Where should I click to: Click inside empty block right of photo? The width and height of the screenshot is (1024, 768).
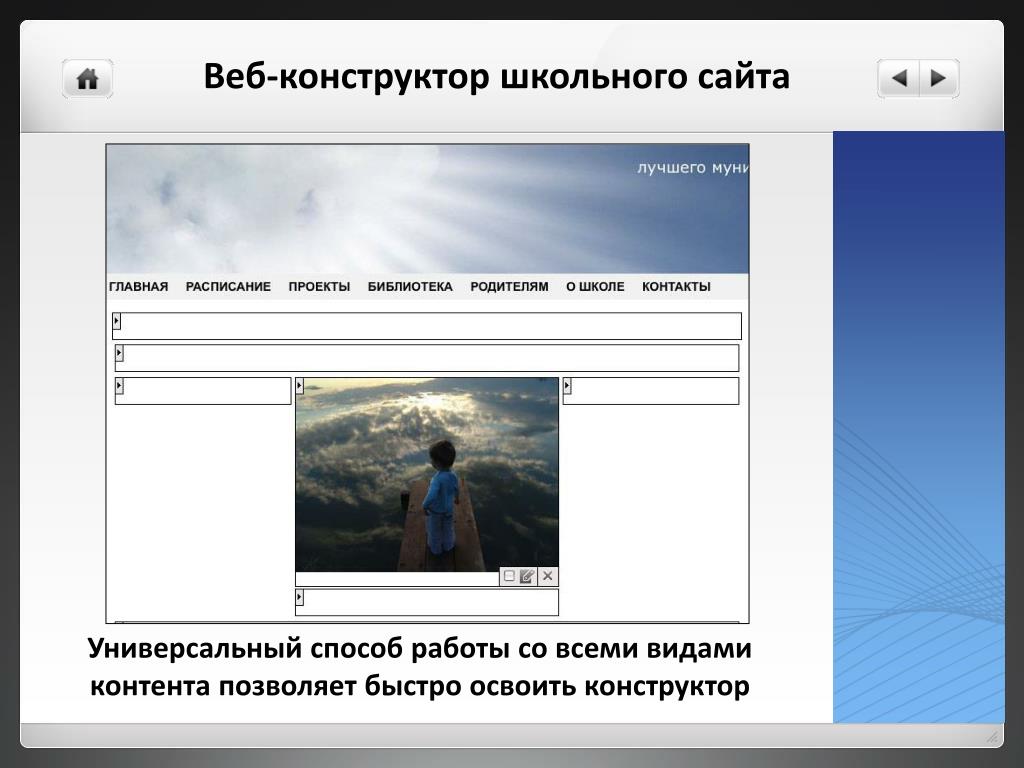click(x=651, y=391)
